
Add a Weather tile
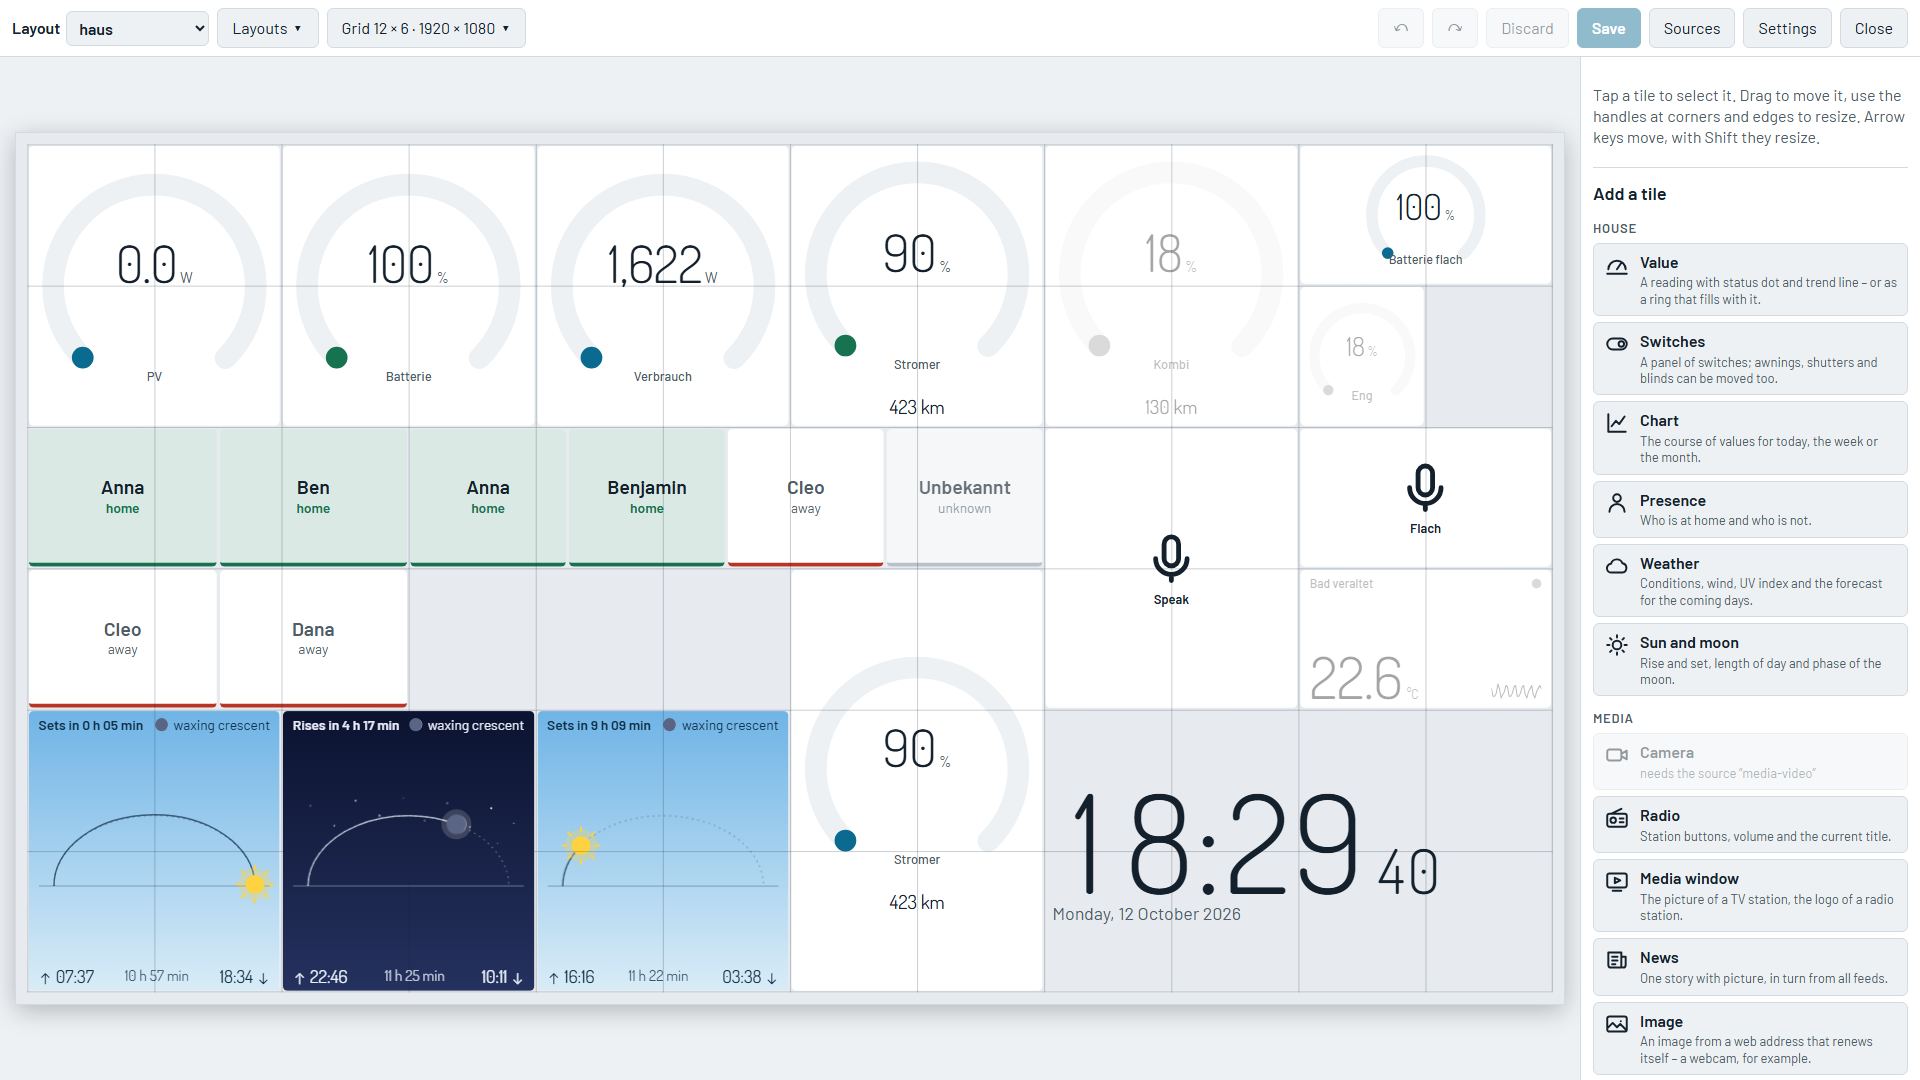coord(1750,580)
